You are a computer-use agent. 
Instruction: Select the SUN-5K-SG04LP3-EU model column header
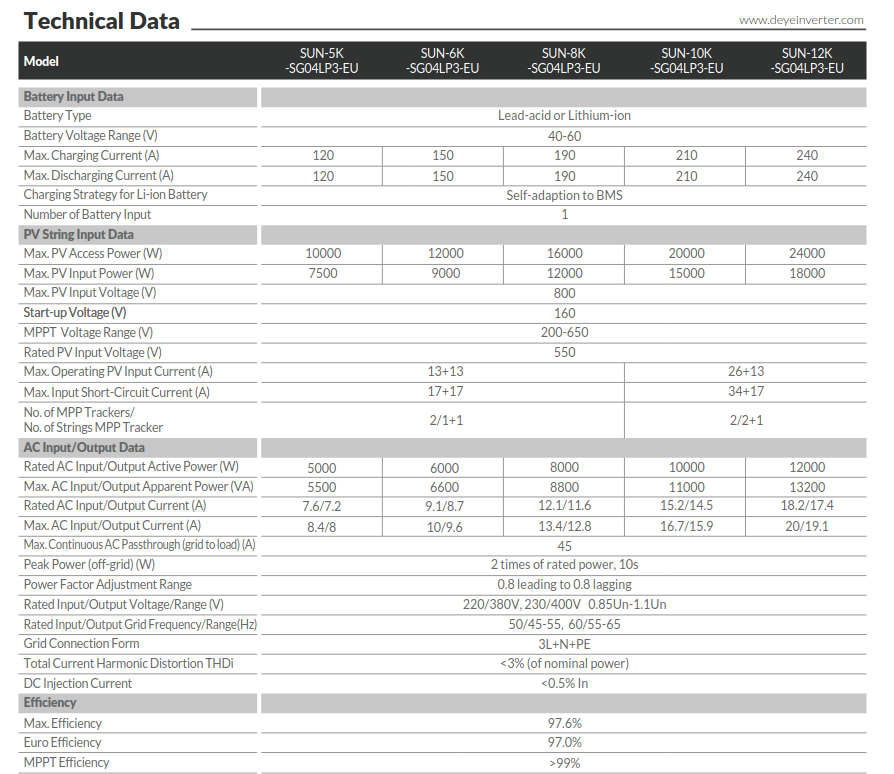[x=322, y=61]
